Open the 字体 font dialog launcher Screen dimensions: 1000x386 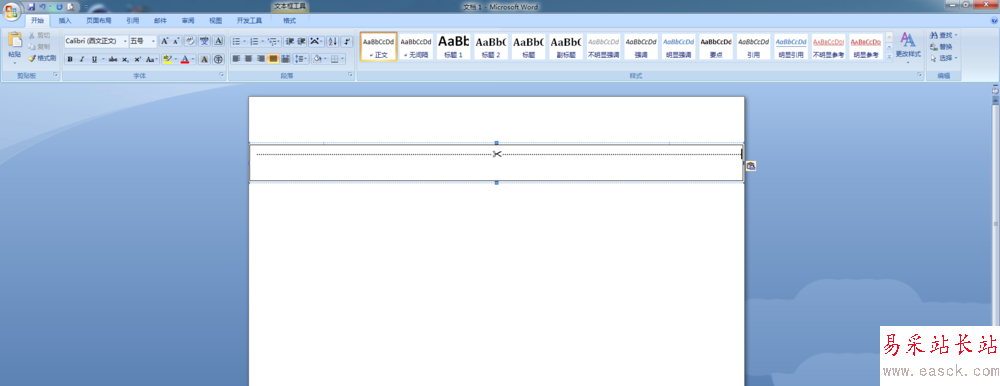(222, 75)
